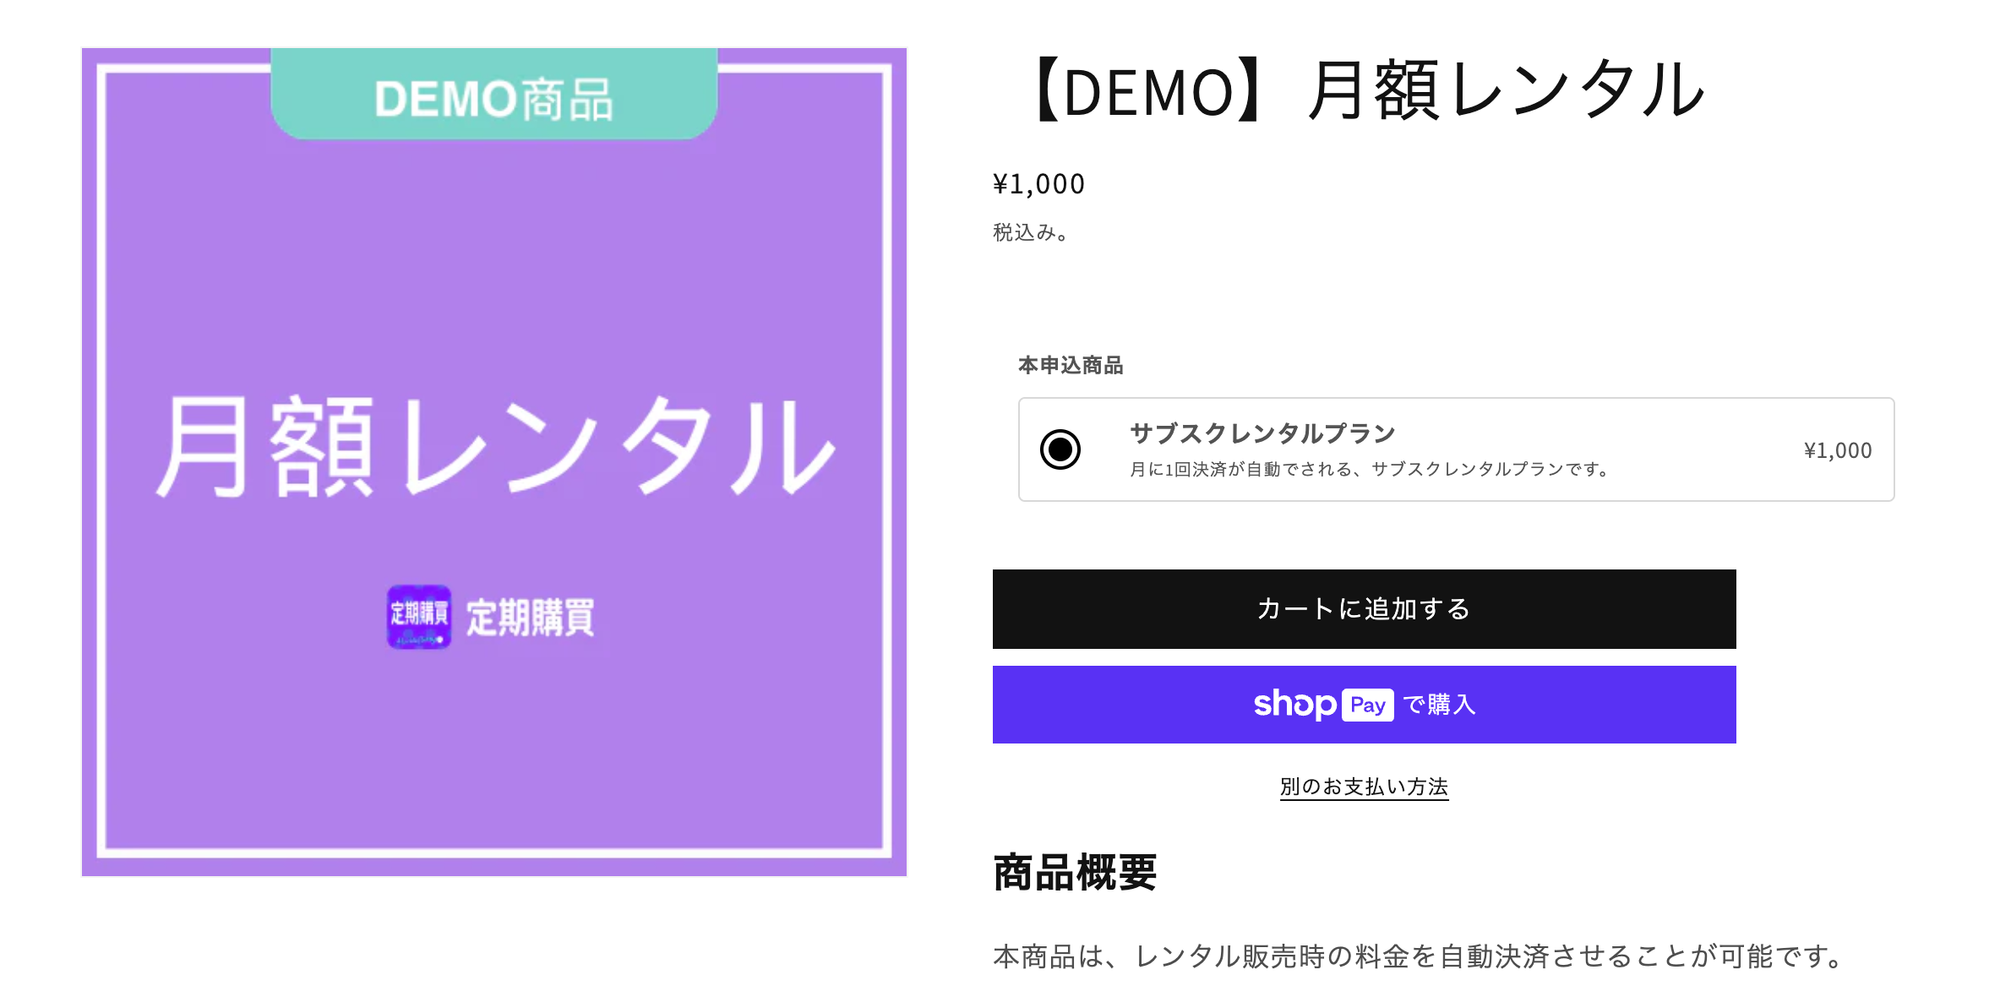Image resolution: width=2000 pixels, height=1002 pixels.
Task: Click the 定期購買 label beside the app icon
Action: pos(531,618)
